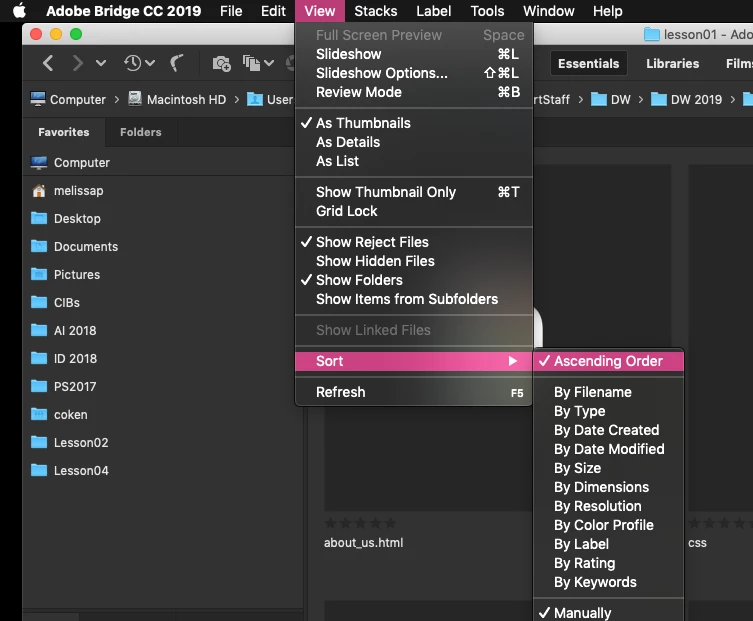This screenshot has height=621, width=753.
Task: Open the Label menu
Action: pos(433,11)
